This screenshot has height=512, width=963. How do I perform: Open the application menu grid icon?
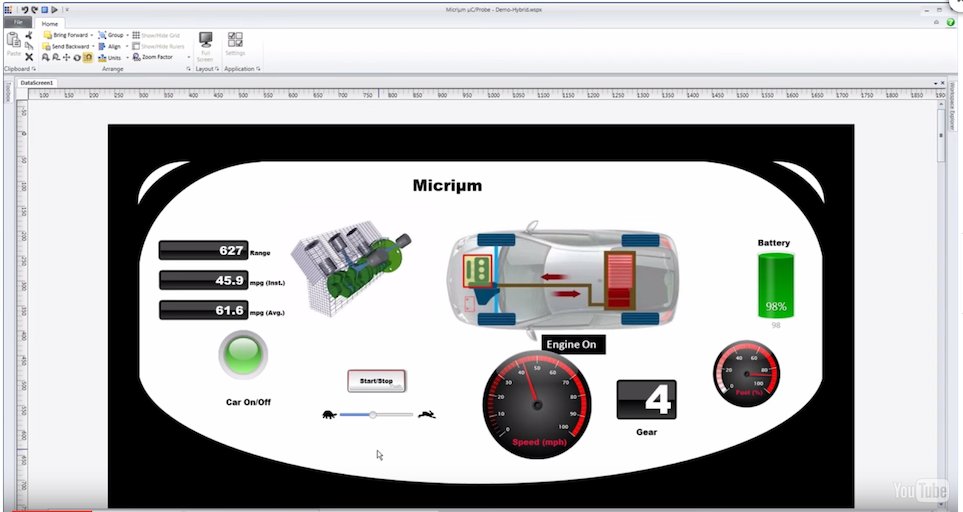(x=8, y=10)
